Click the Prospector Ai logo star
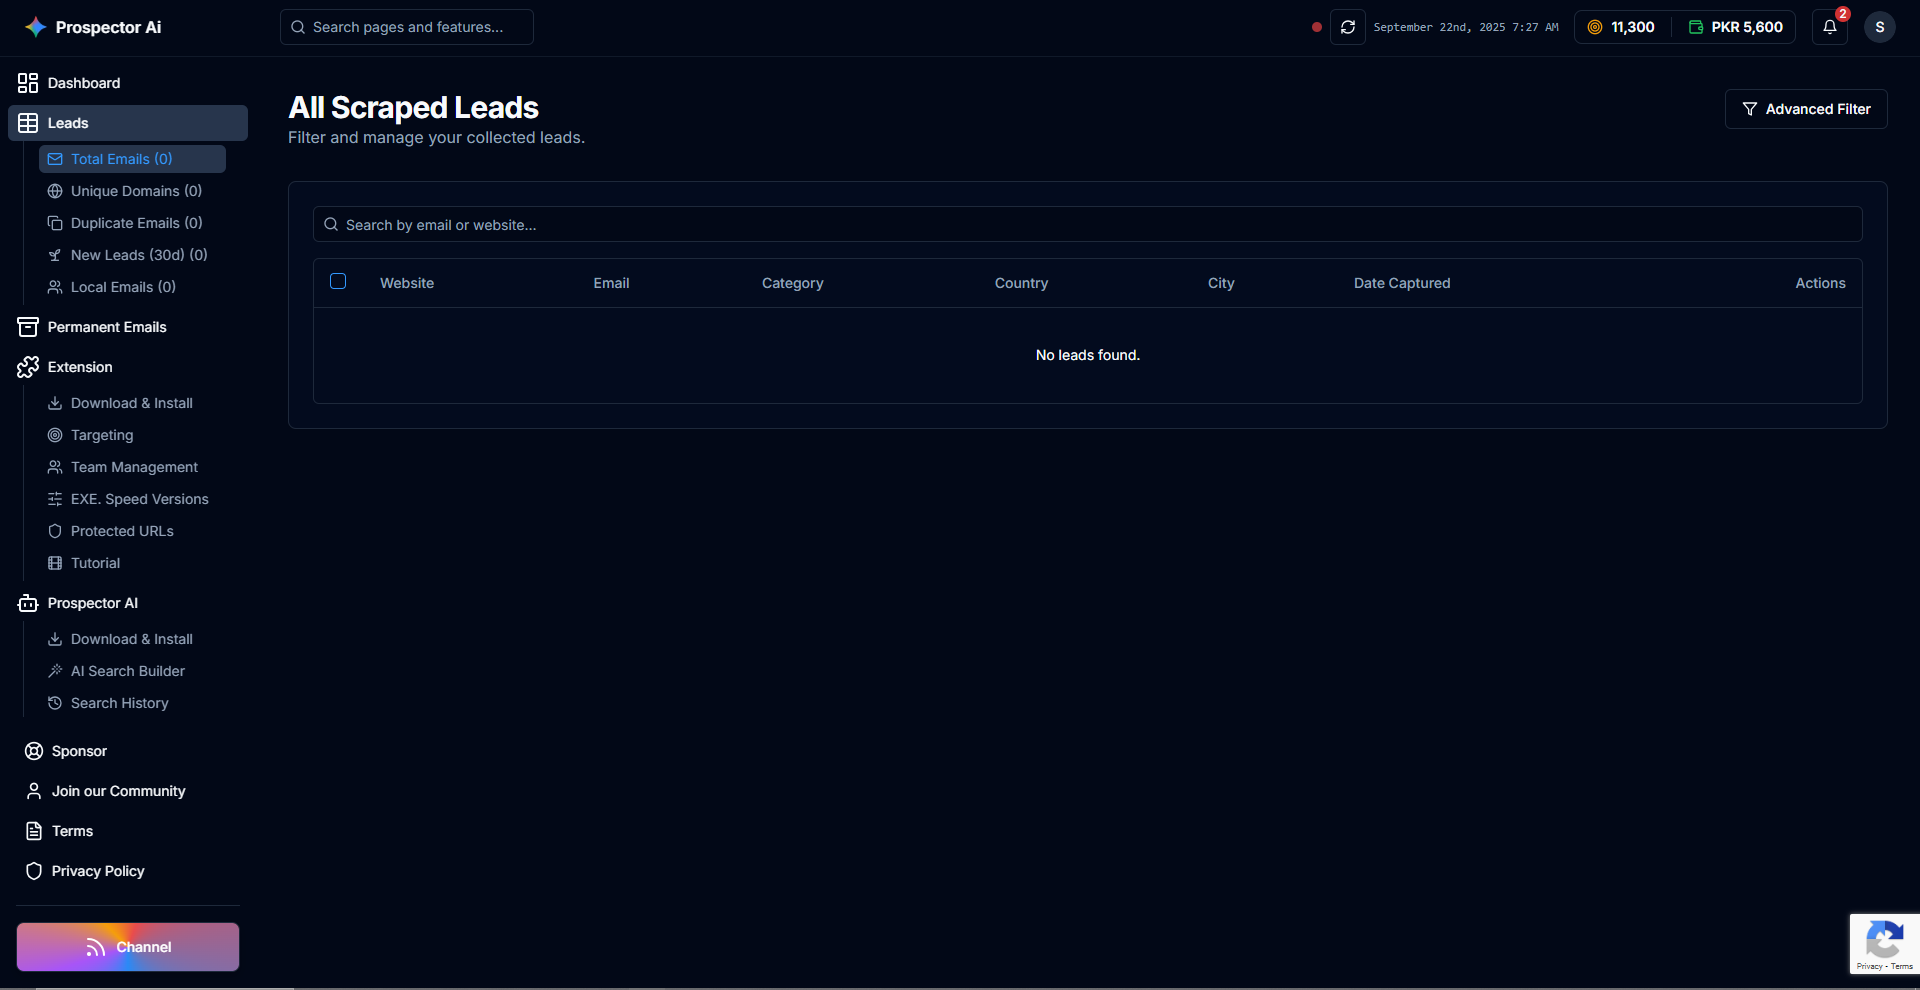1920x990 pixels. coord(36,27)
